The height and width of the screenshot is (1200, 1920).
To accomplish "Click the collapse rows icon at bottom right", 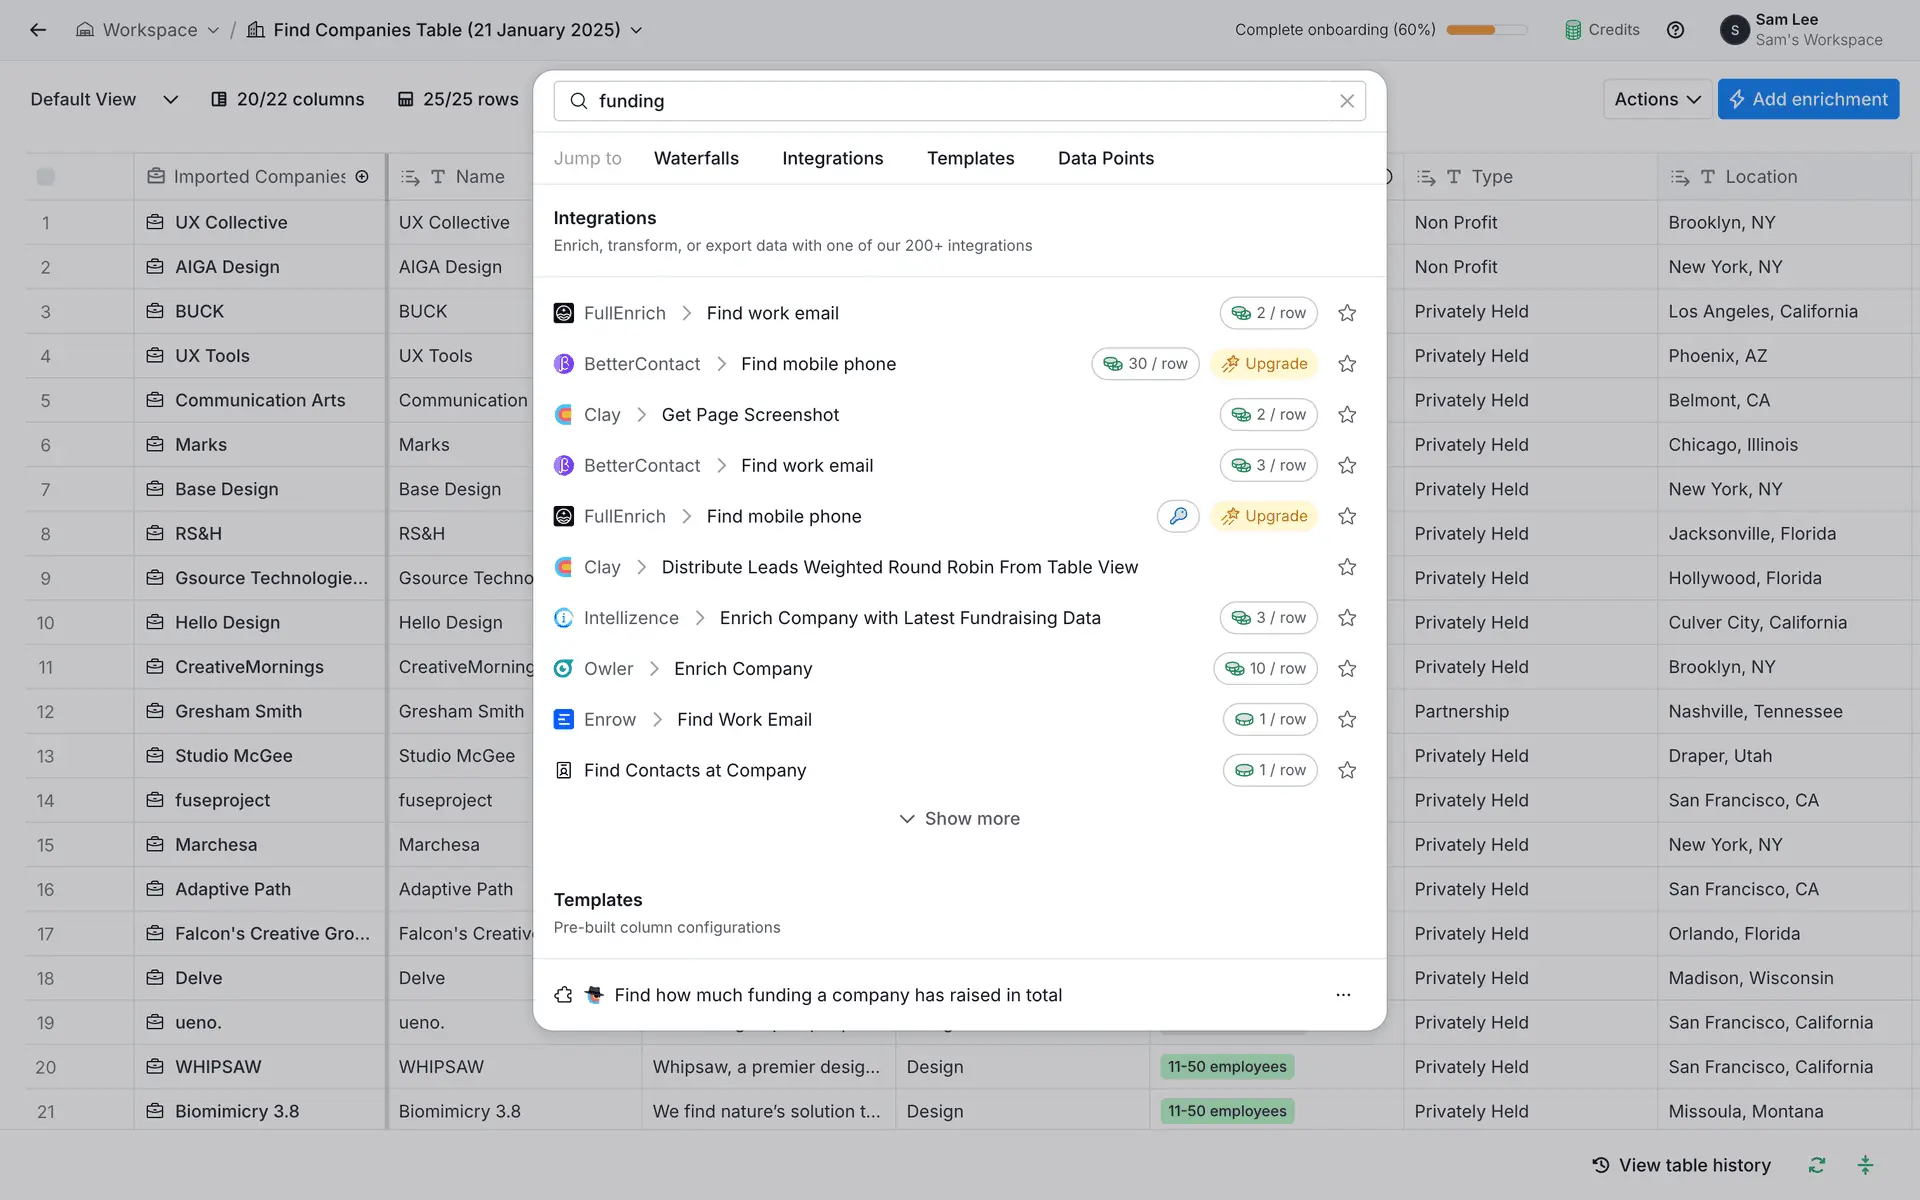I will click(1865, 1165).
